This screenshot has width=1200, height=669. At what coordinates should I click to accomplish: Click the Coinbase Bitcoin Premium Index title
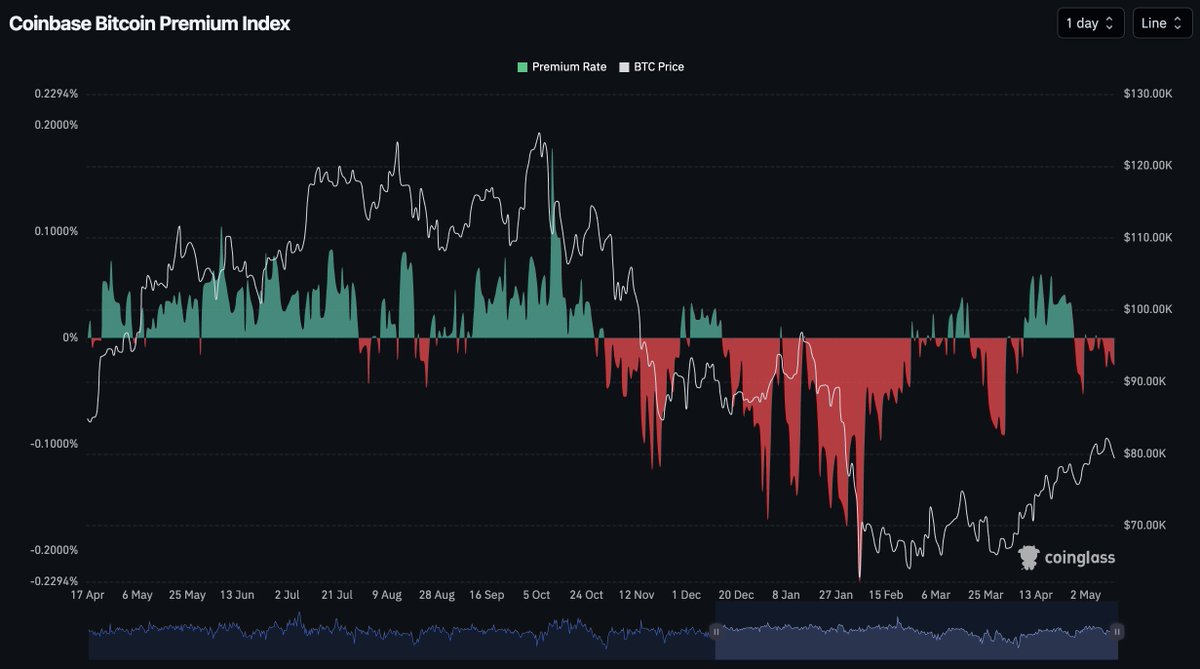(x=150, y=24)
